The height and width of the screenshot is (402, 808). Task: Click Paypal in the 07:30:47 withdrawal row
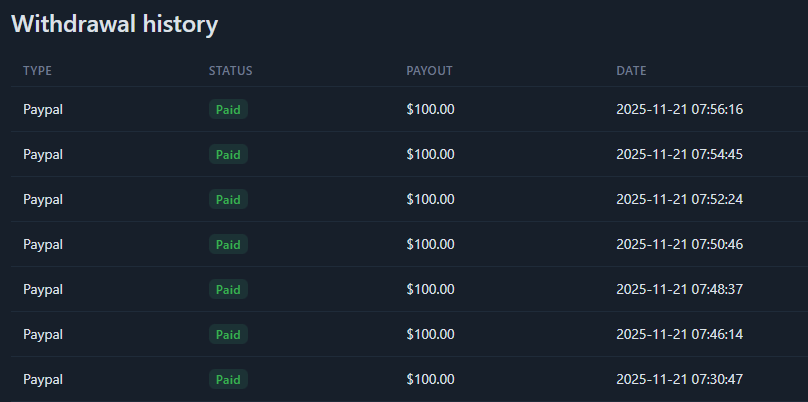point(43,379)
